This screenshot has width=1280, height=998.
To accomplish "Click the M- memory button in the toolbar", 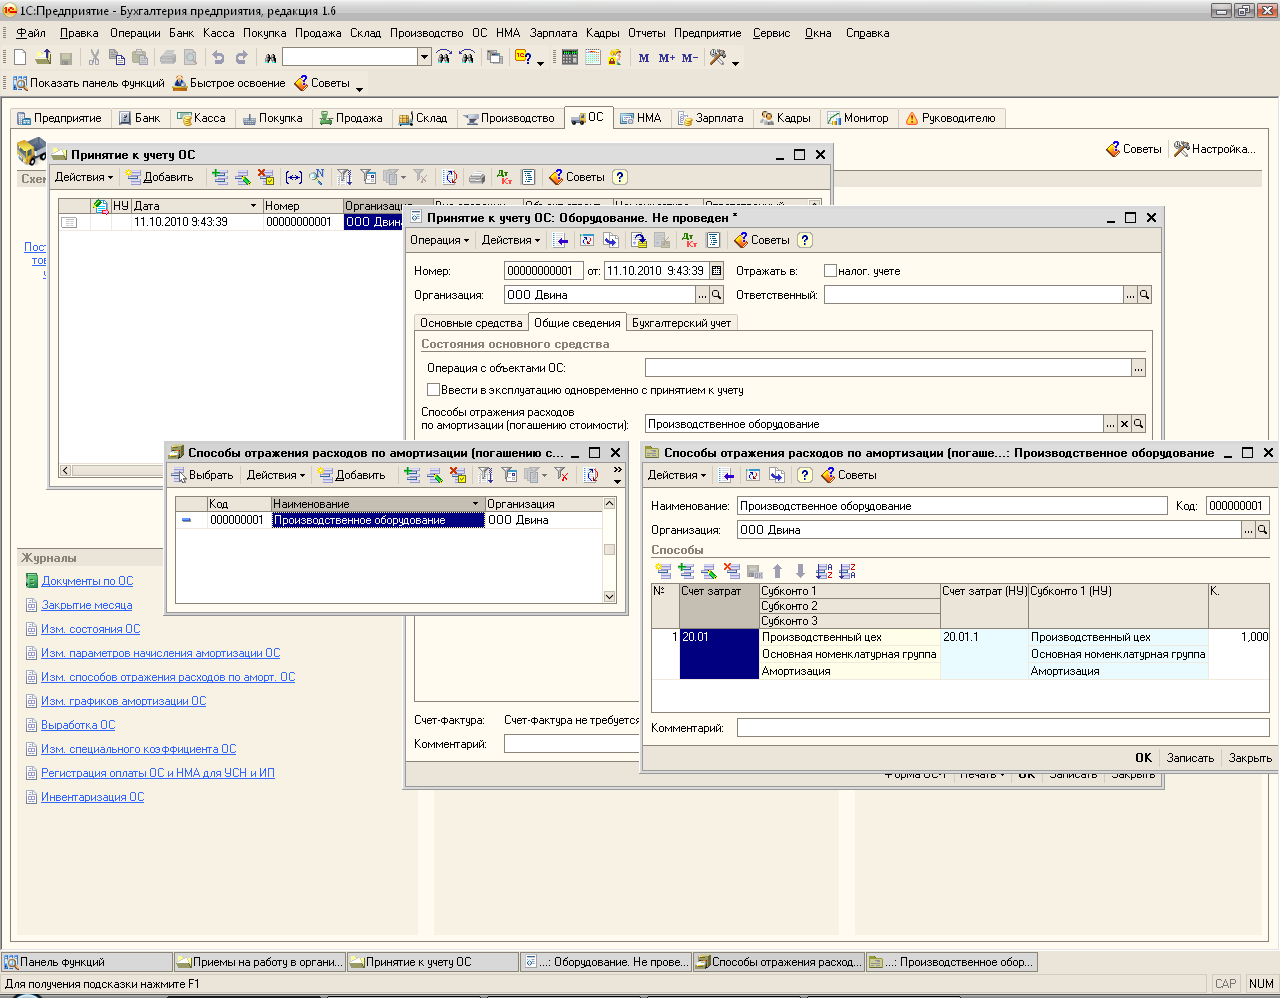I will (690, 58).
